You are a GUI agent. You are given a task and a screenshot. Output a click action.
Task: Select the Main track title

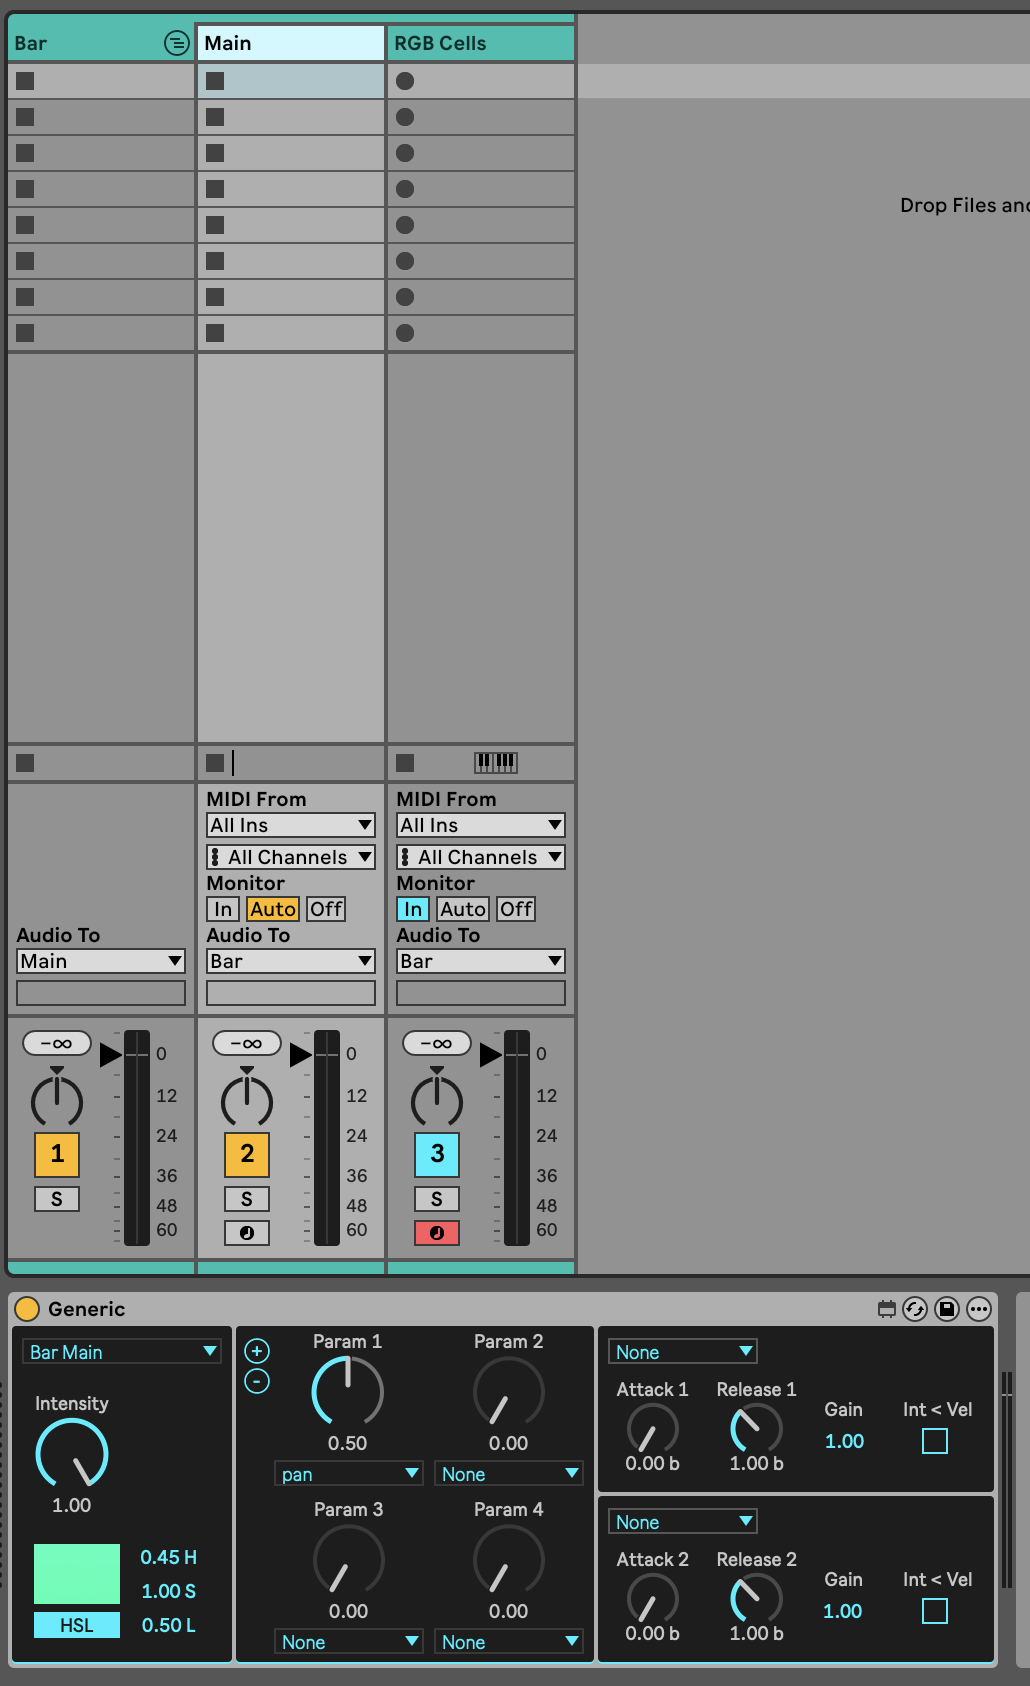pos(290,43)
